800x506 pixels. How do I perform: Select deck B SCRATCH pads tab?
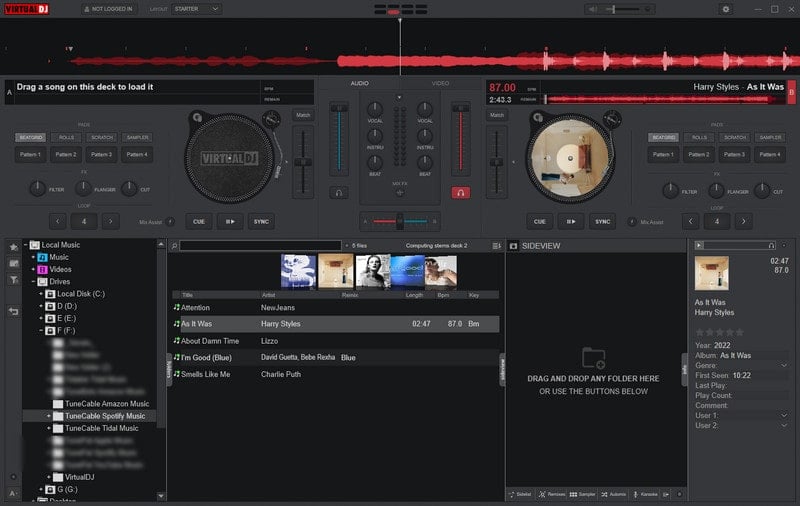click(735, 137)
